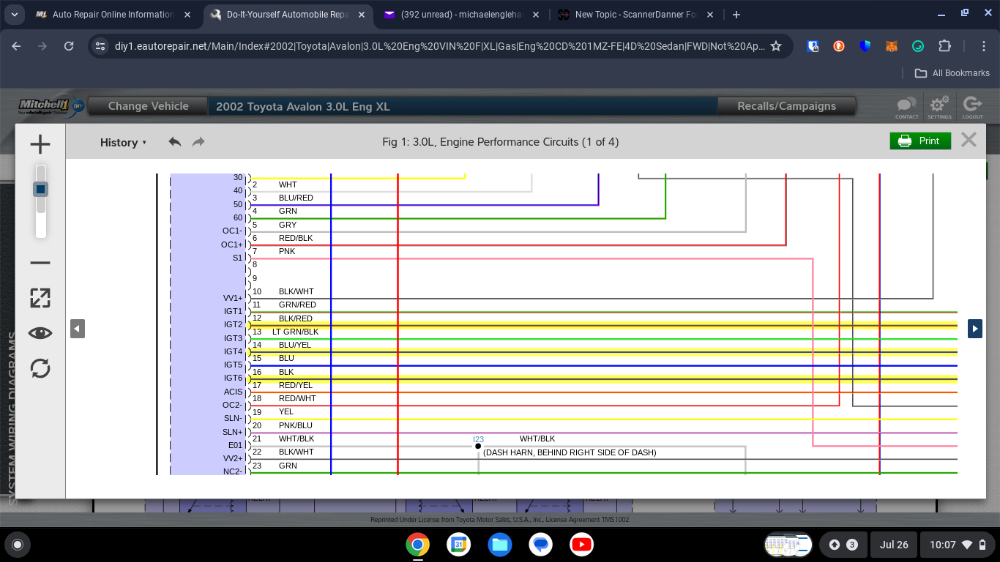Open the 10:07 status tray
This screenshot has height=562, width=1000.
point(958,545)
